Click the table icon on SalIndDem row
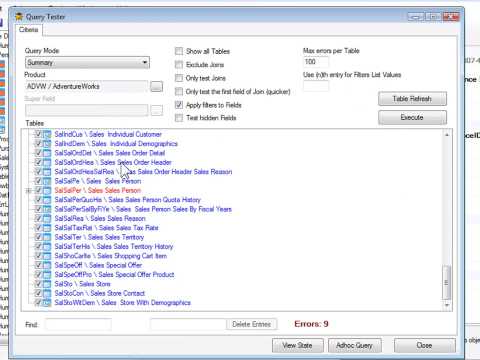This screenshot has width=480, height=360. coord(48,144)
